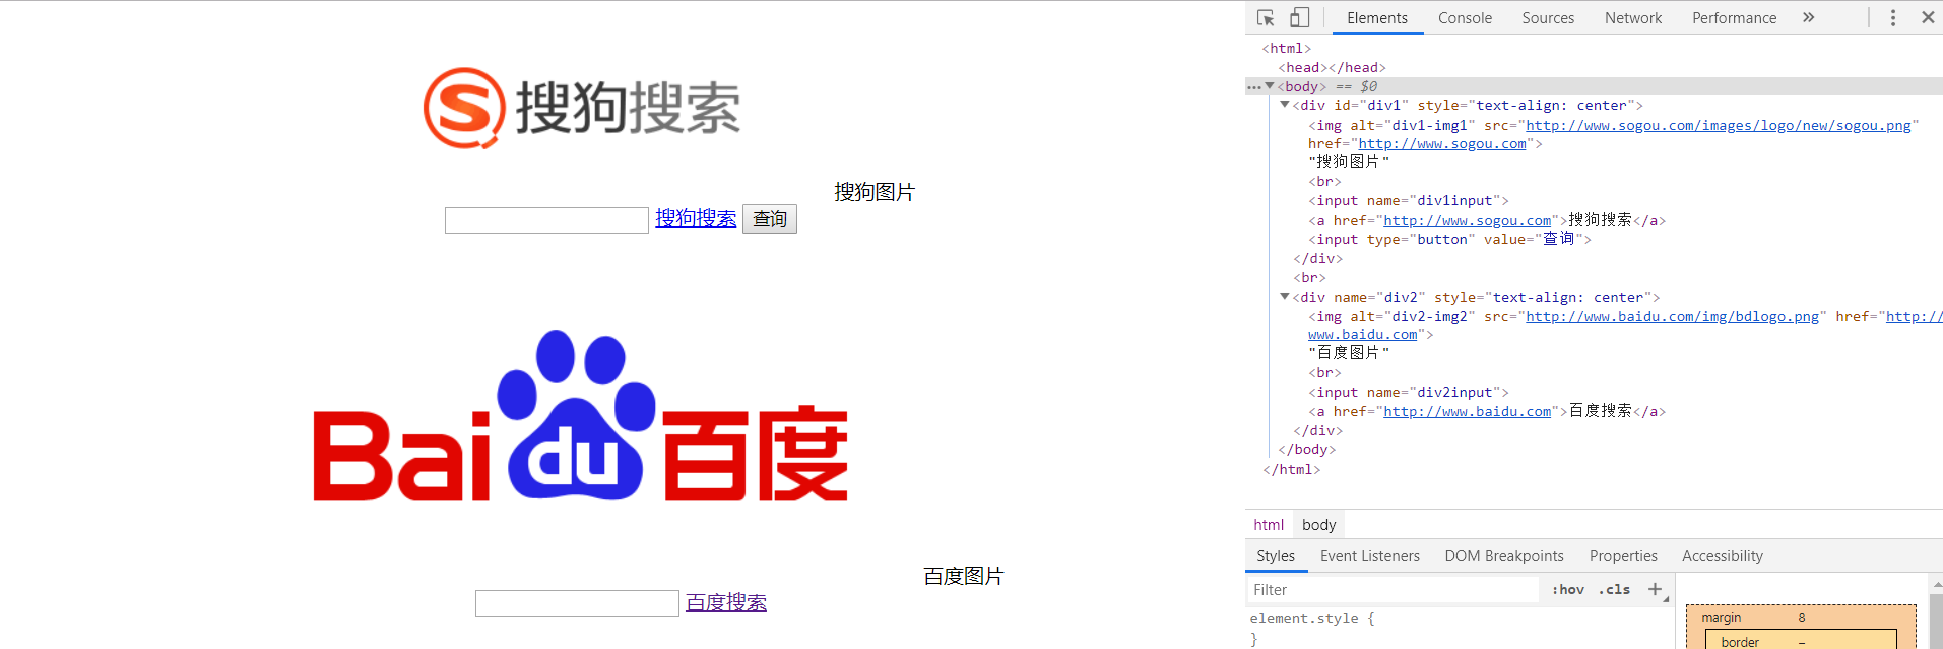Close the DevTools panel
This screenshot has width=1943, height=649.
click(1928, 18)
